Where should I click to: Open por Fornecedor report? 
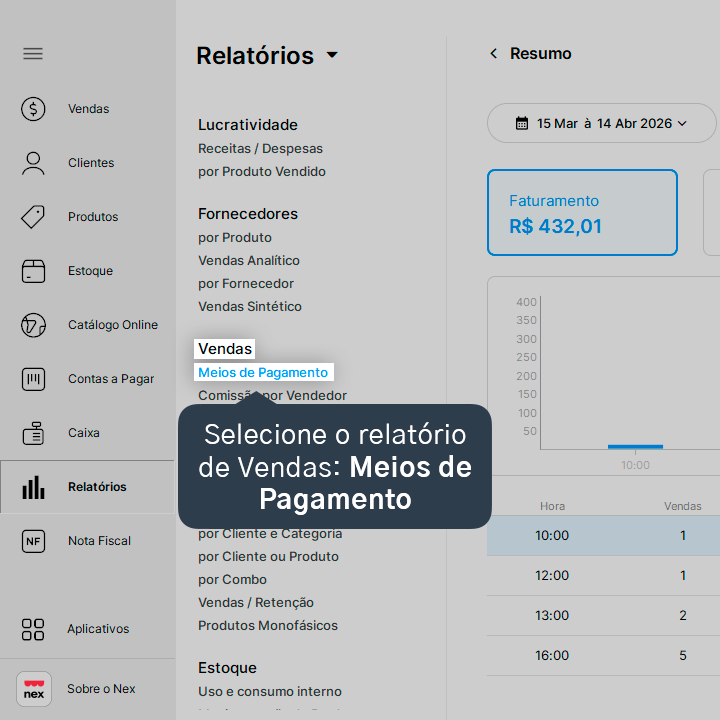(246, 284)
